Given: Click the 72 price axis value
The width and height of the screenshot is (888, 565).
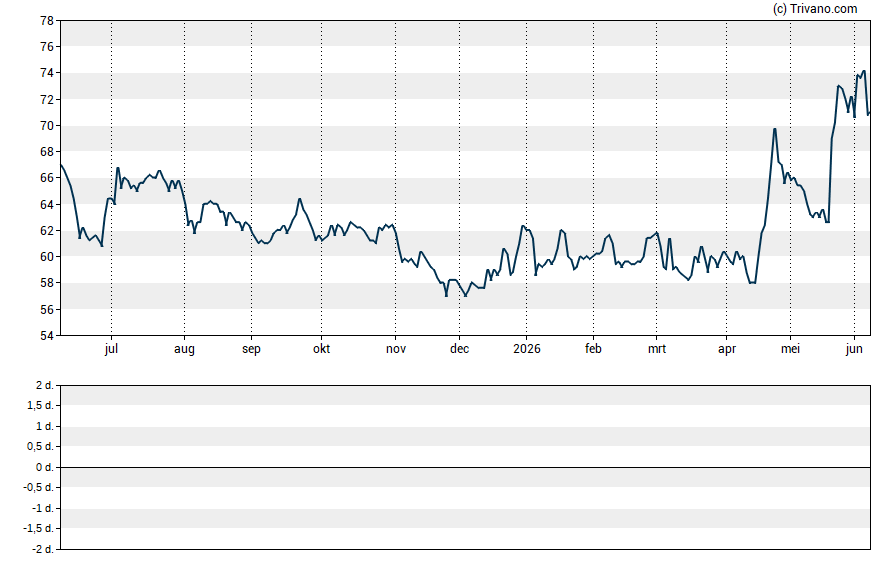Looking at the screenshot, I should tap(47, 100).
